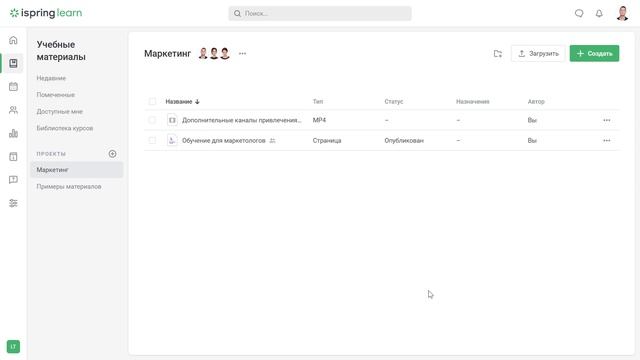Open the Библиотека курсов section

pos(64,128)
